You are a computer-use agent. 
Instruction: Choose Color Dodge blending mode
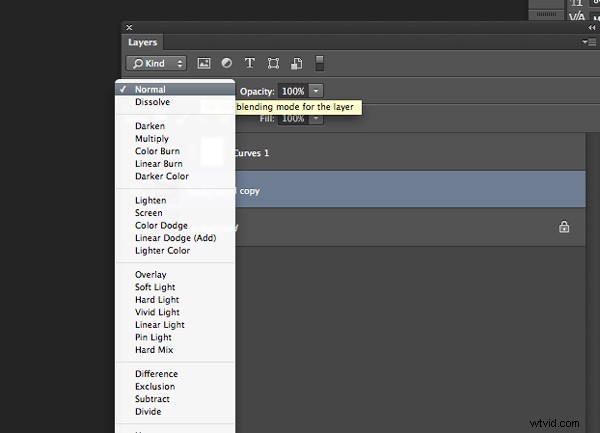[x=175, y=225]
